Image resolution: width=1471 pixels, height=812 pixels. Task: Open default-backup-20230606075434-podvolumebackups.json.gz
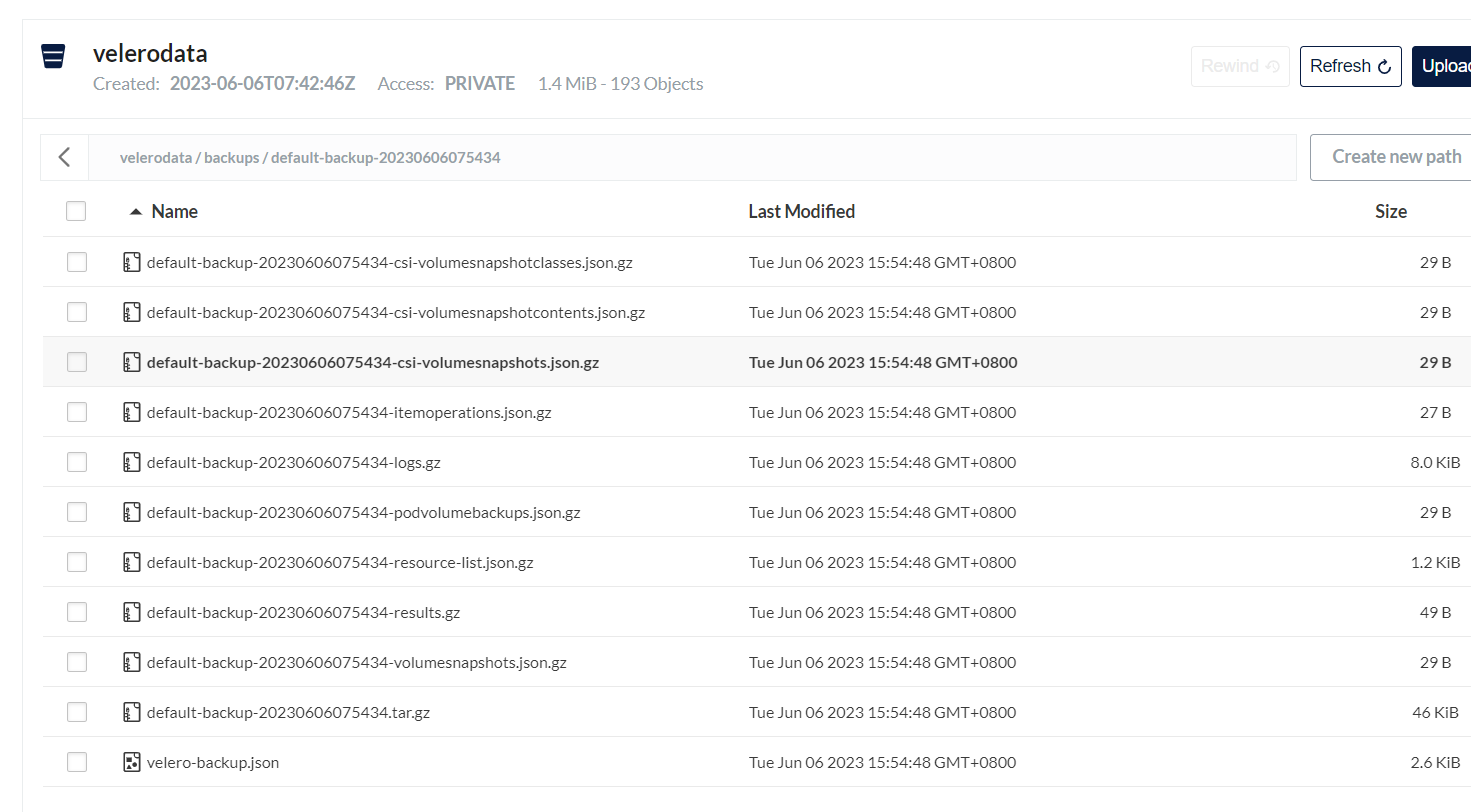[x=364, y=513]
